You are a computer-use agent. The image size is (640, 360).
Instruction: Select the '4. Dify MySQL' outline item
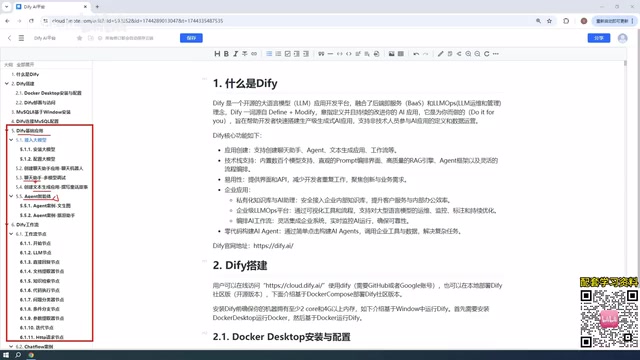tap(35, 121)
